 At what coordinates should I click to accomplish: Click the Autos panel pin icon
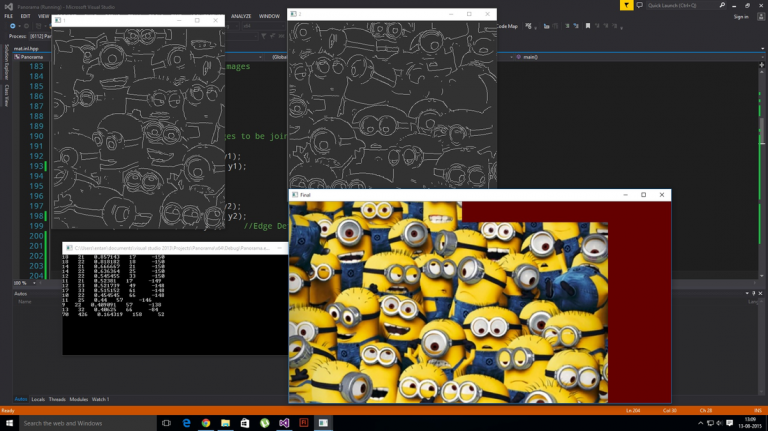pos(754,293)
